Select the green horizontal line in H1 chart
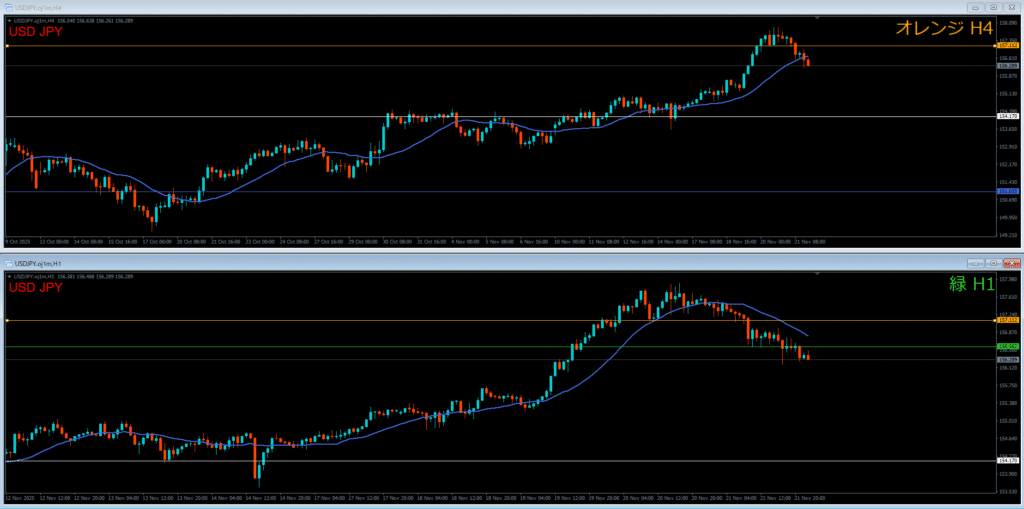The image size is (1024, 509). 400,347
